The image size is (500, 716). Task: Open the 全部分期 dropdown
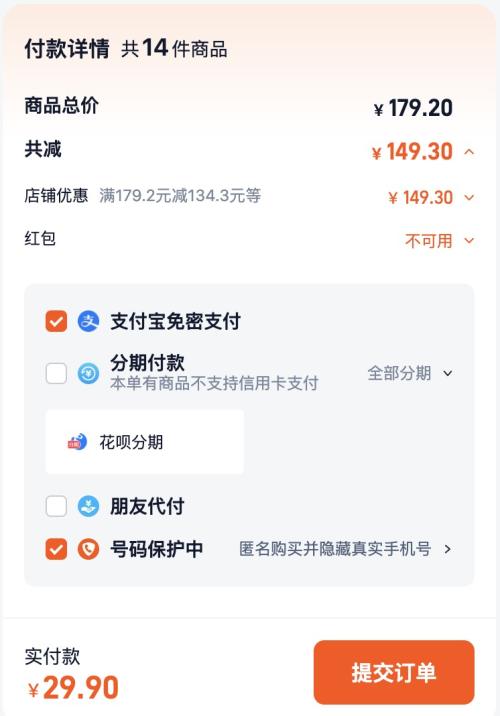410,373
